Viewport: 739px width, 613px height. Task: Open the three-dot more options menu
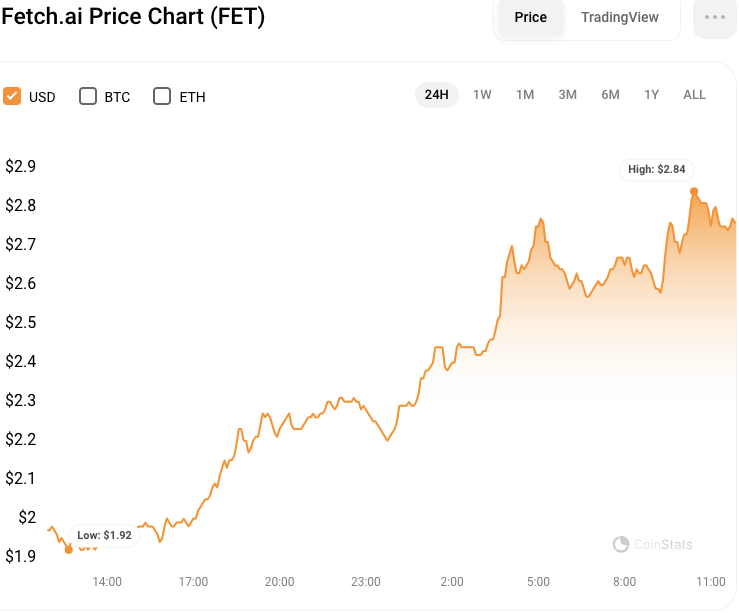714,18
